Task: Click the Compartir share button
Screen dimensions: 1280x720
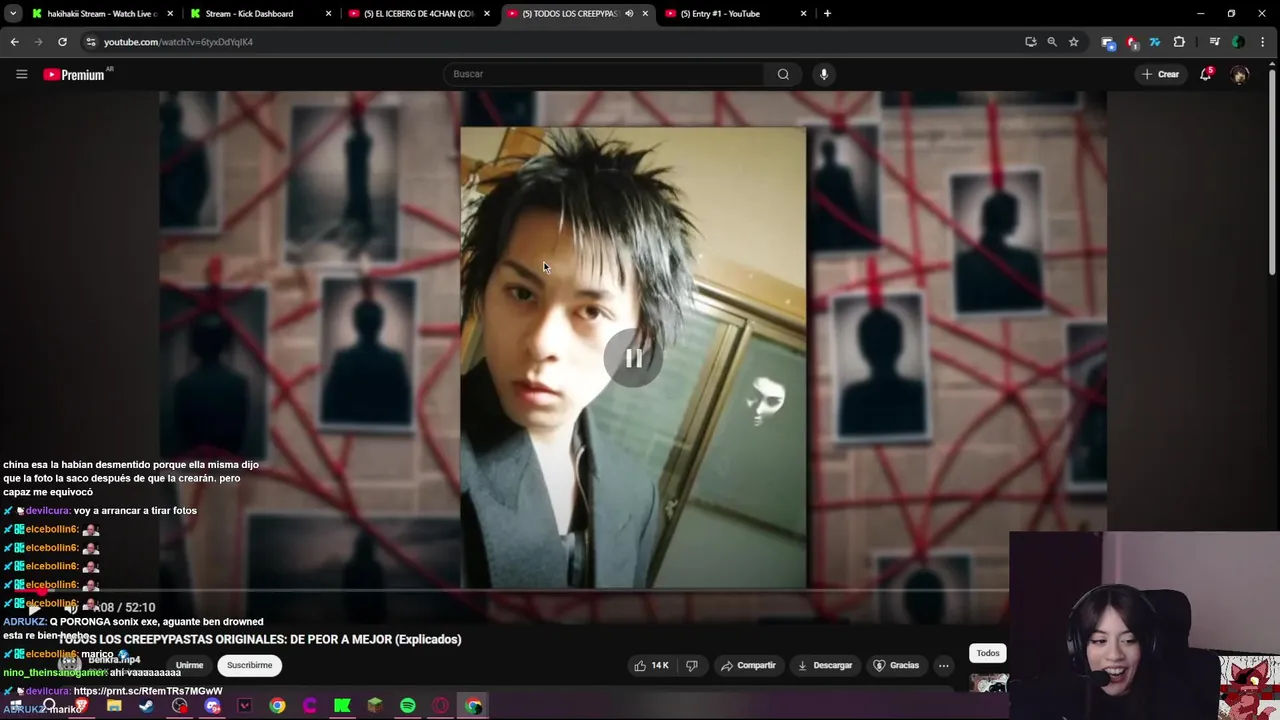Action: click(x=748, y=665)
